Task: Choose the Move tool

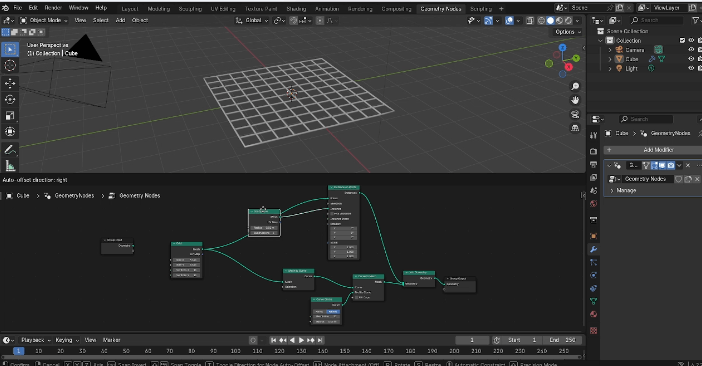Action: point(10,83)
